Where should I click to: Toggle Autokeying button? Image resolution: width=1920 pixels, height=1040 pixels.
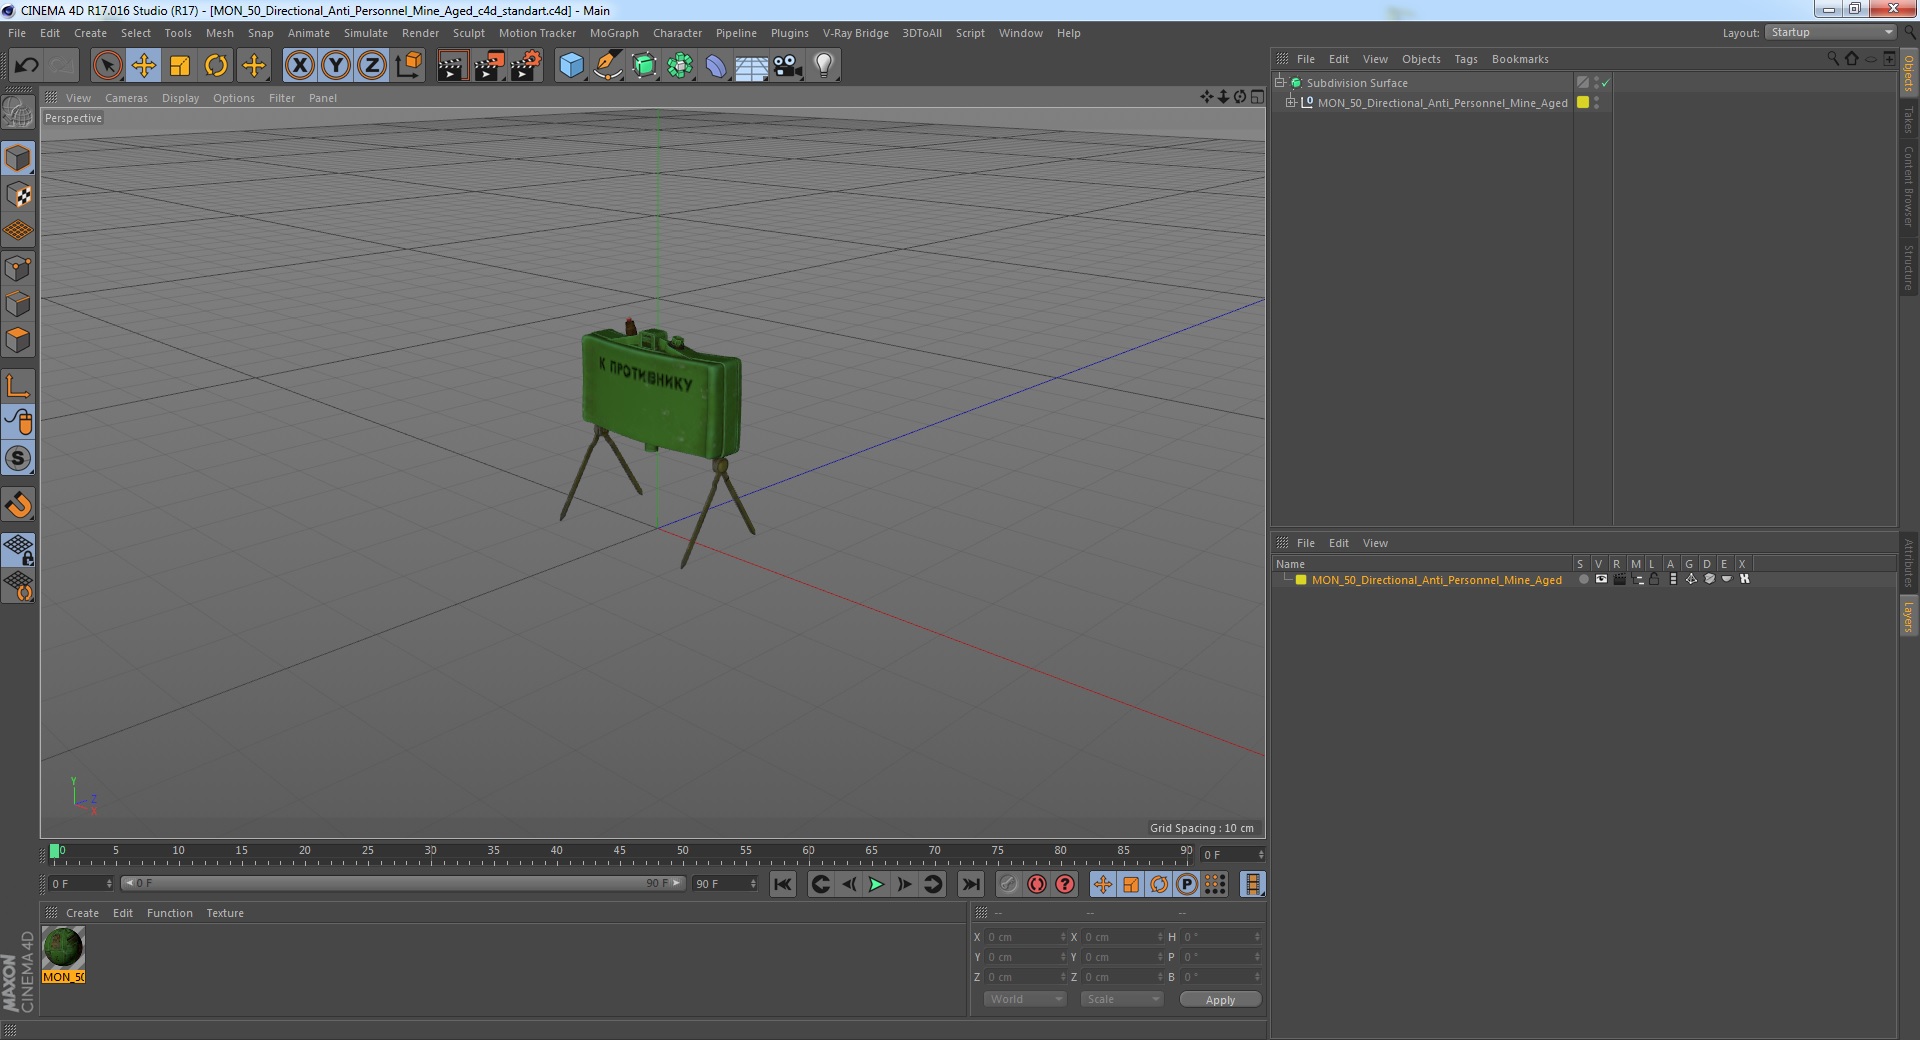click(x=1037, y=884)
